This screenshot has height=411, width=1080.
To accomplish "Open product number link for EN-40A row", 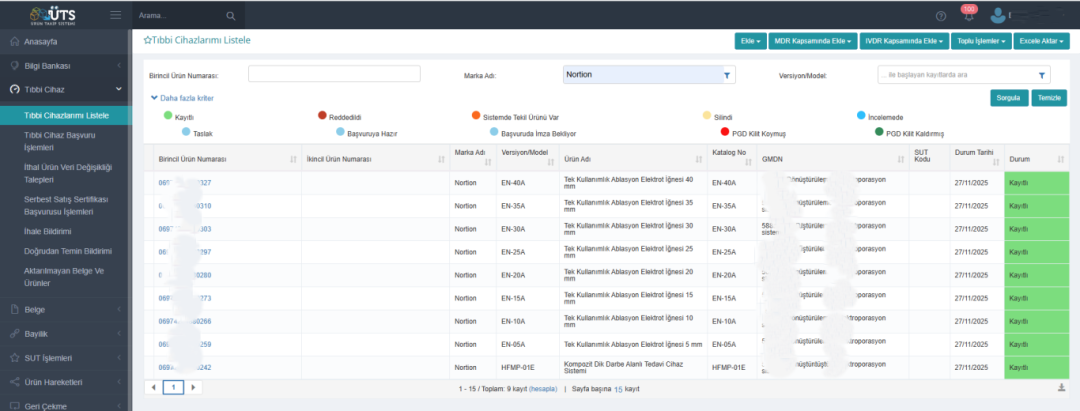I will coord(185,182).
